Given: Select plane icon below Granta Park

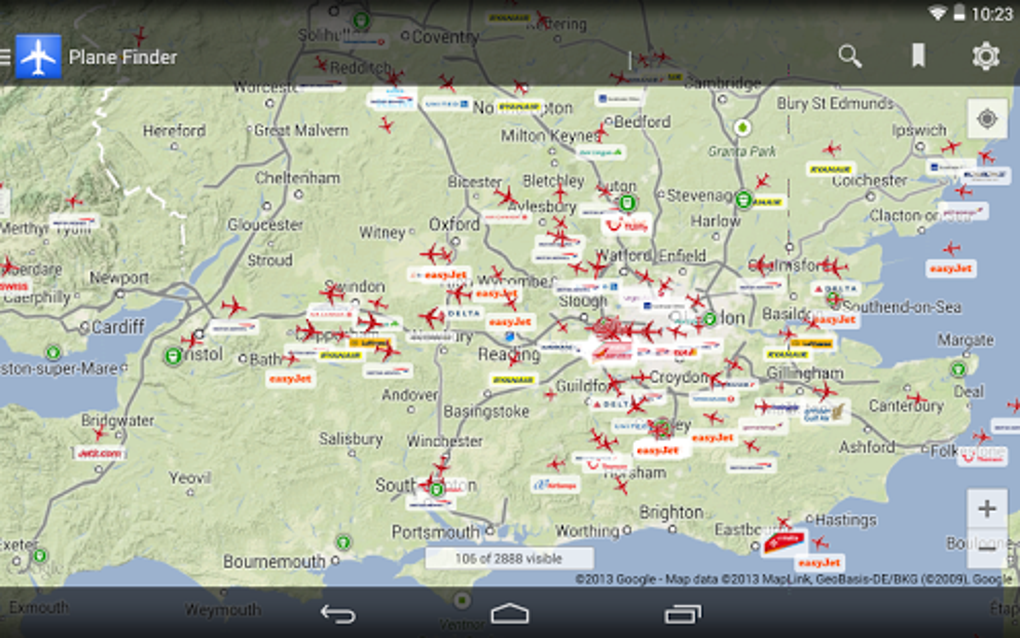Looking at the screenshot, I should coord(762,181).
